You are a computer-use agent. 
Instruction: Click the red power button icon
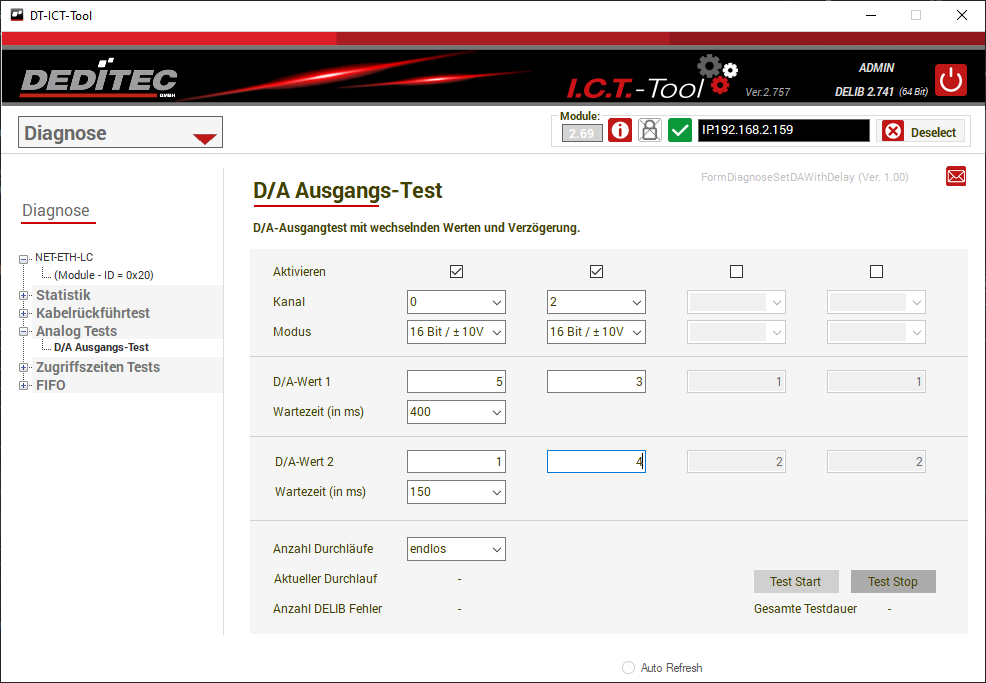(x=951, y=80)
